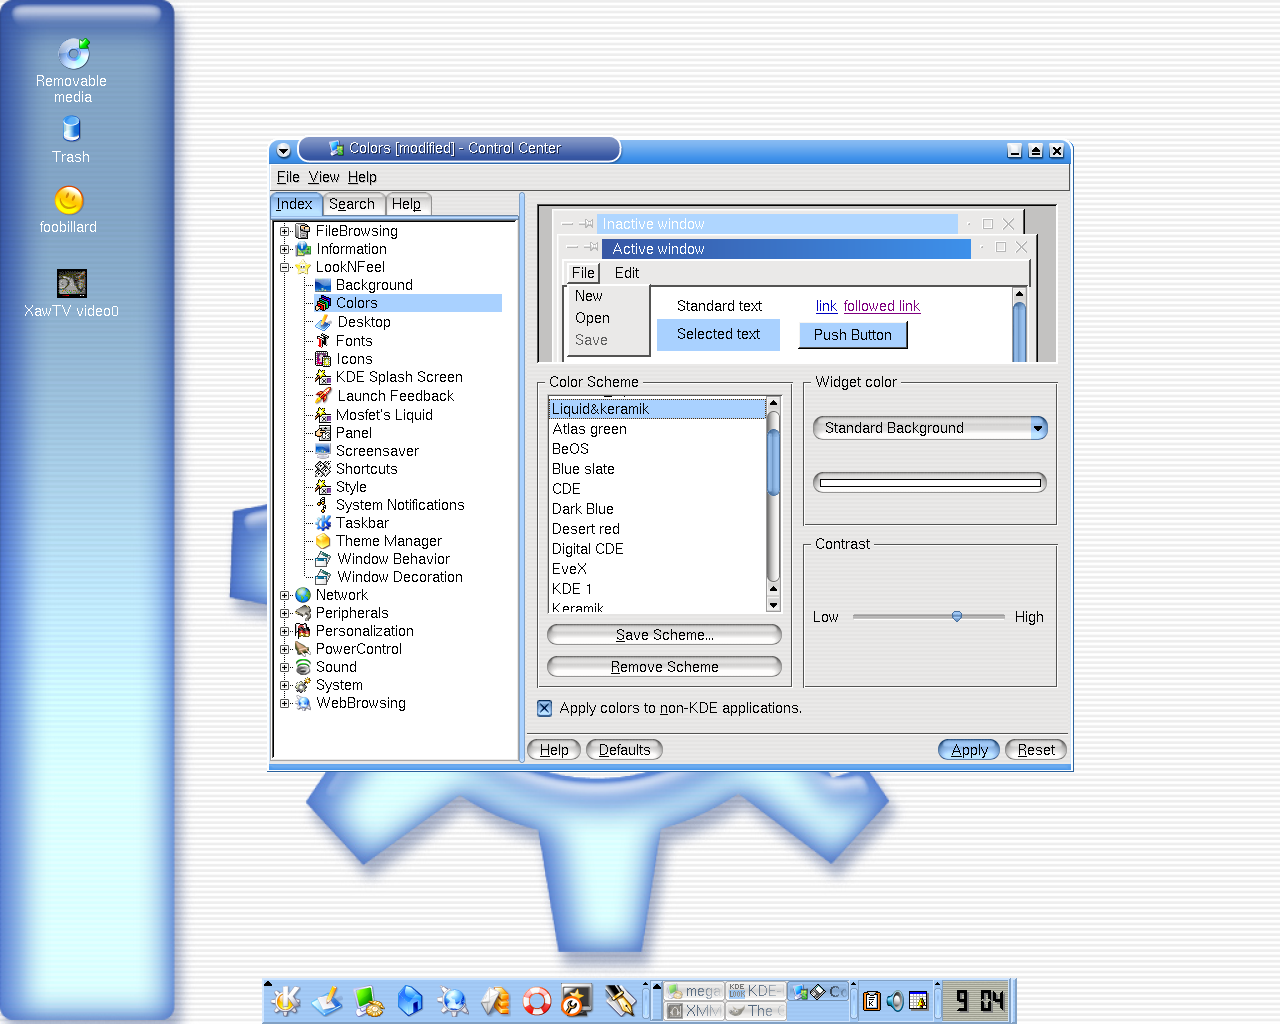This screenshot has height=1024, width=1280.
Task: Open the Help menu in menu bar
Action: pyautogui.click(x=362, y=177)
